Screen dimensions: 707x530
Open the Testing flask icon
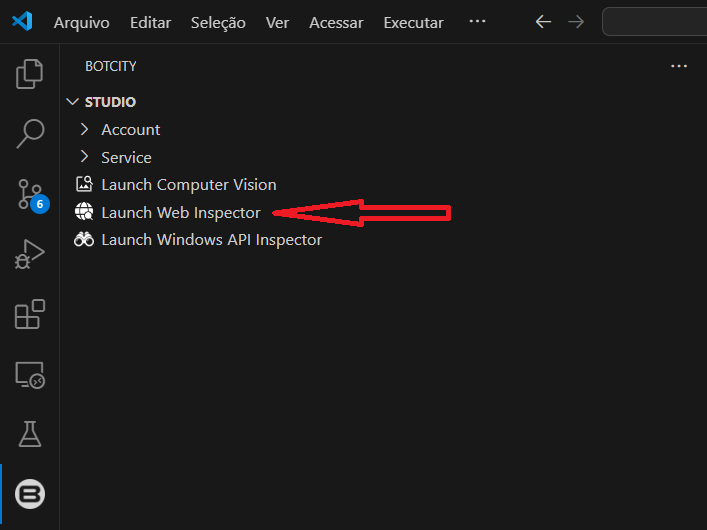tap(30, 434)
